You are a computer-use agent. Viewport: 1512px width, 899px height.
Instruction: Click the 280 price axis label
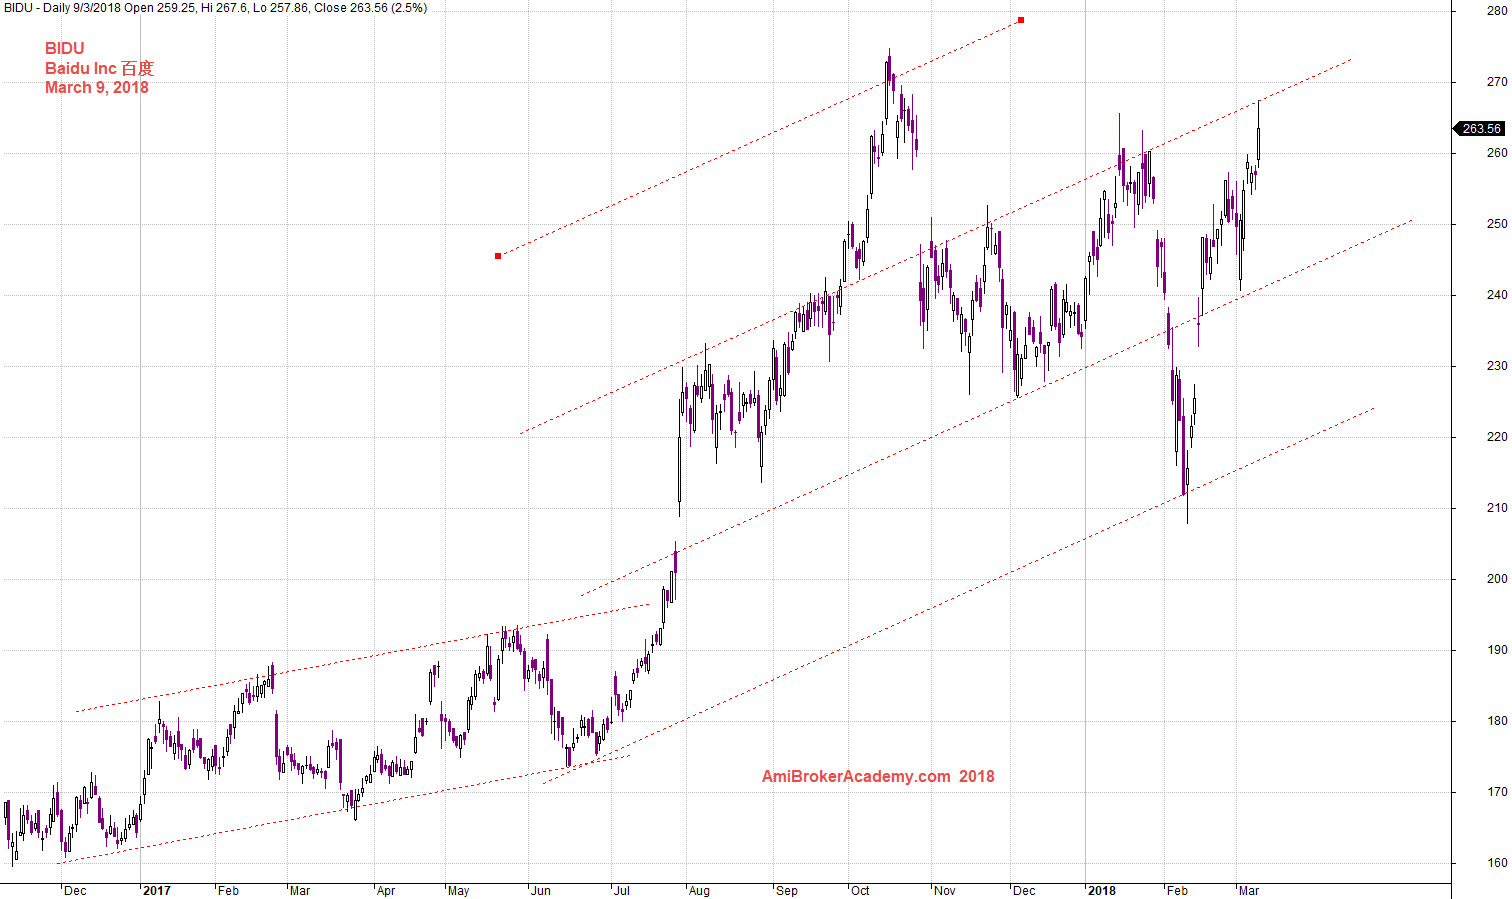click(x=1497, y=11)
